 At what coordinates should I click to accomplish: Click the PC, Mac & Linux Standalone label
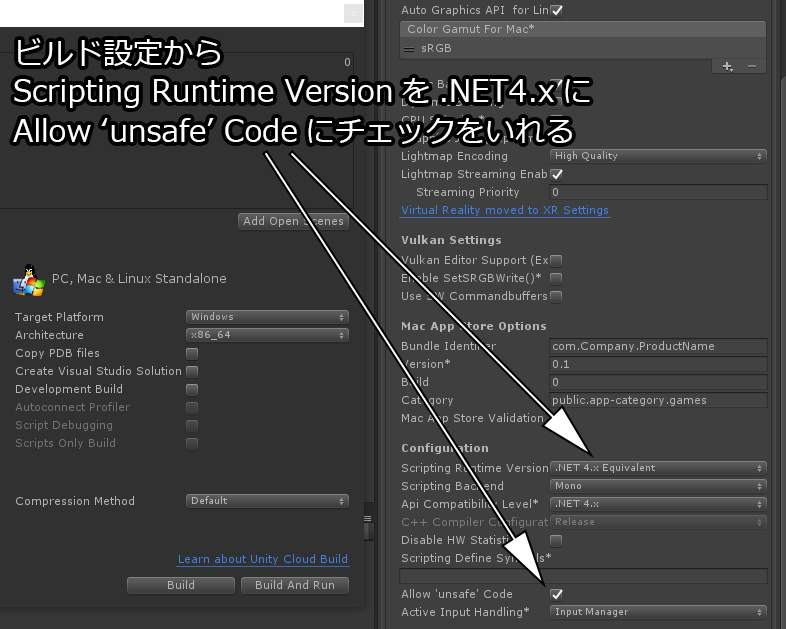[x=139, y=279]
